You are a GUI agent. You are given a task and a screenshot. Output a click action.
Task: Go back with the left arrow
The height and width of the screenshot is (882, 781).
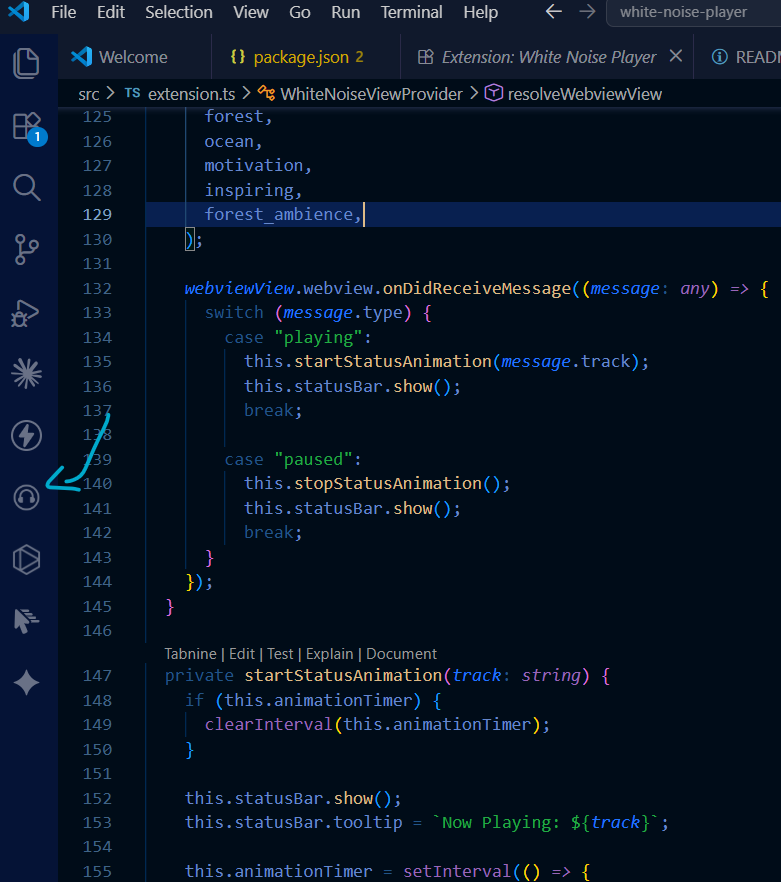pos(554,12)
